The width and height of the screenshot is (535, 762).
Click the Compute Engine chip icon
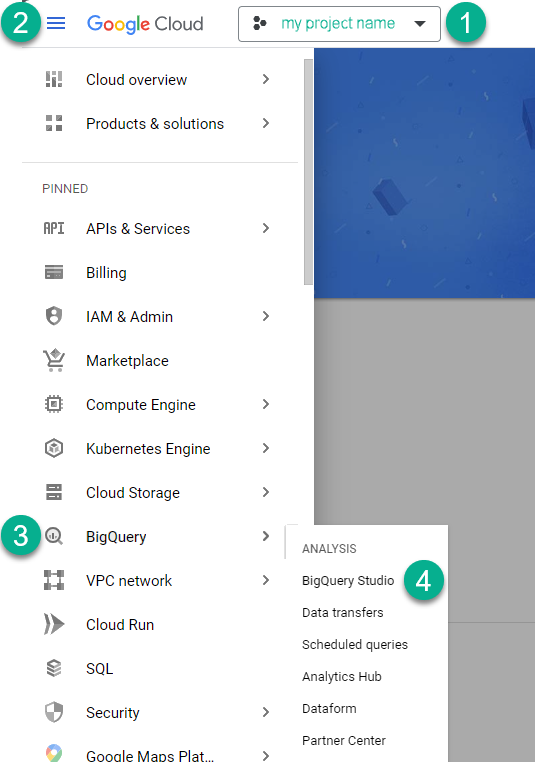(x=54, y=404)
